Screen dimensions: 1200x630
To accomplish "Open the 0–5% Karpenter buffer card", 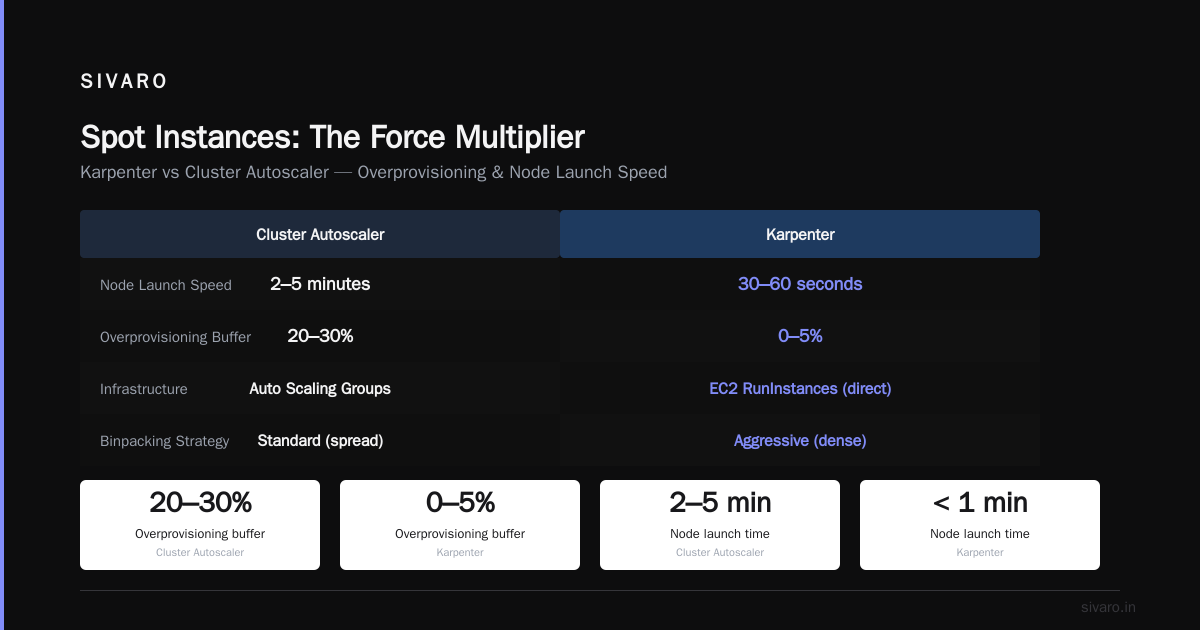I will coord(460,525).
